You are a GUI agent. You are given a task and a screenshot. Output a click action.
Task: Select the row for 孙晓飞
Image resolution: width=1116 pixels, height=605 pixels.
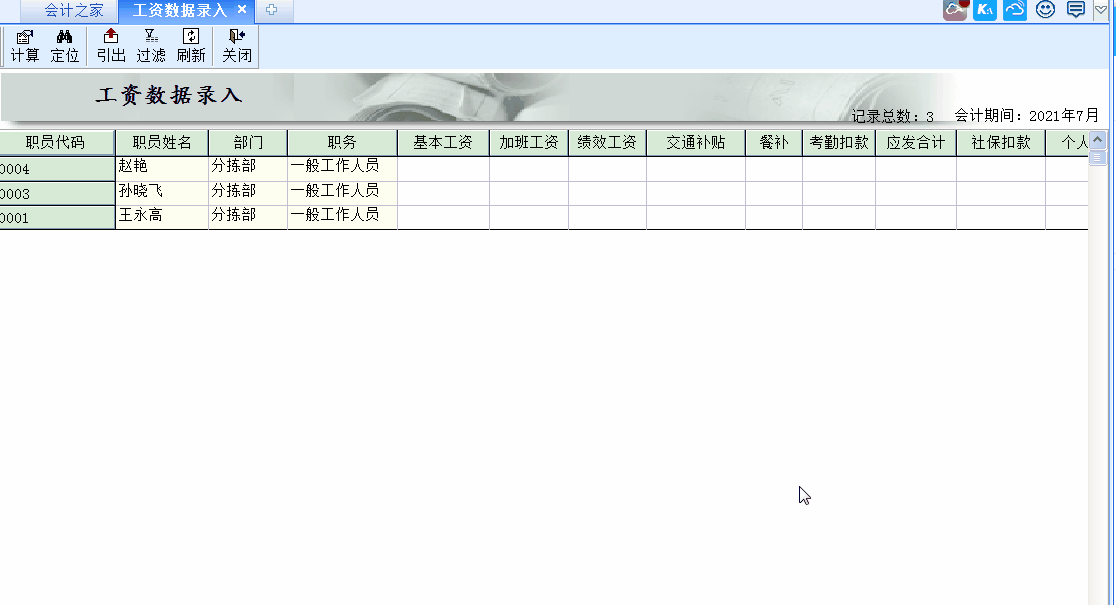(160, 191)
